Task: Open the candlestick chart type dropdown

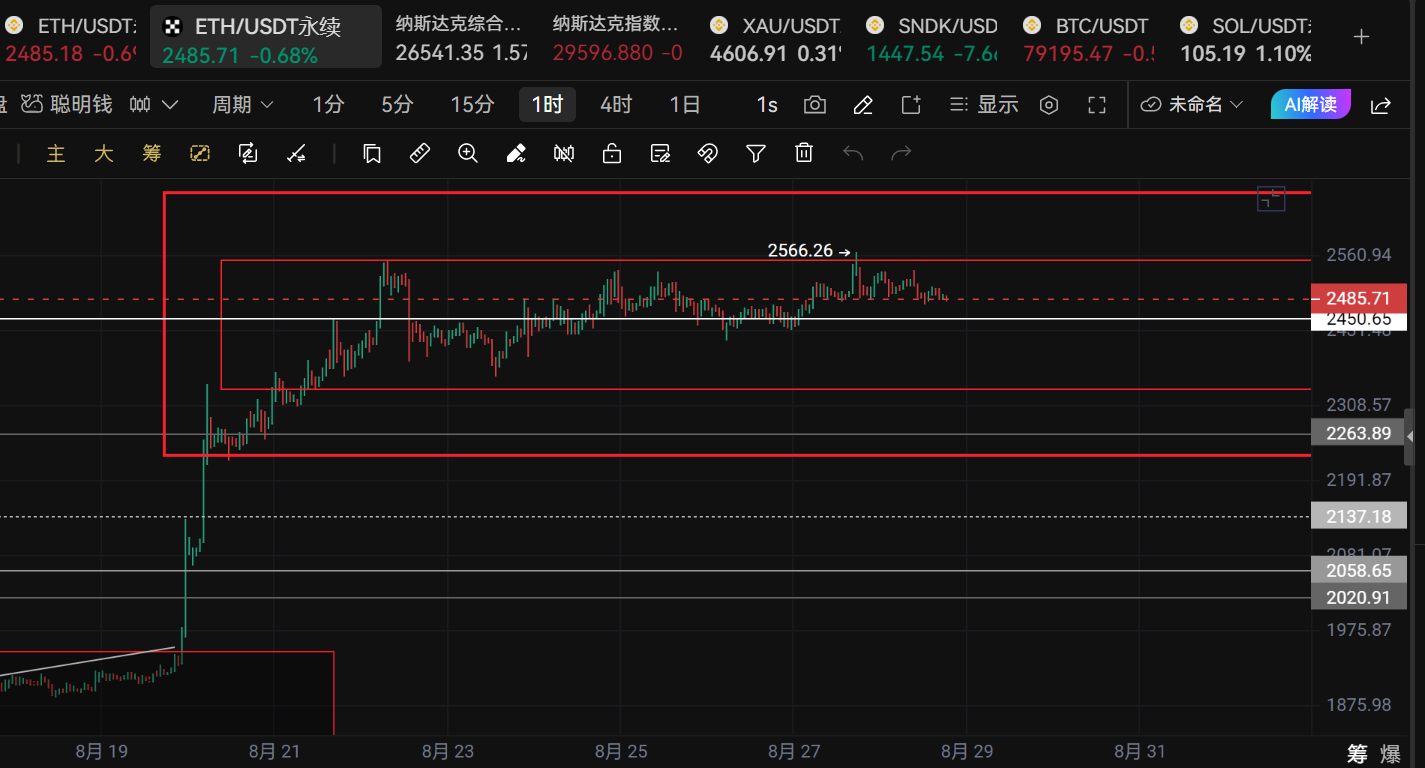Action: (x=154, y=104)
